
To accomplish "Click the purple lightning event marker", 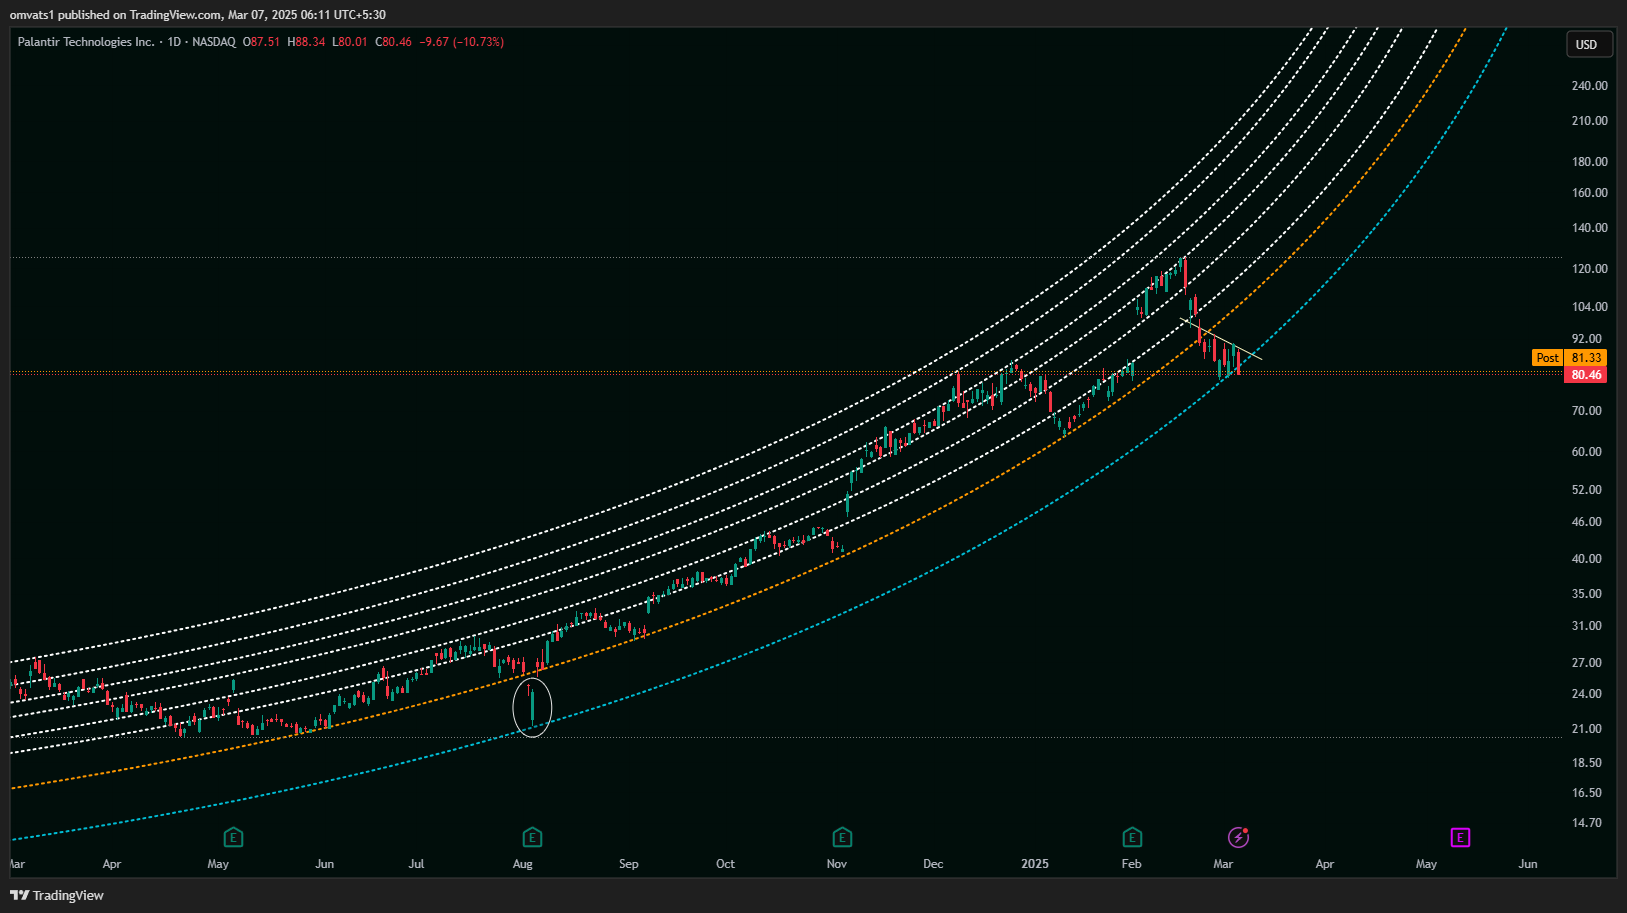I will click(x=1238, y=837).
